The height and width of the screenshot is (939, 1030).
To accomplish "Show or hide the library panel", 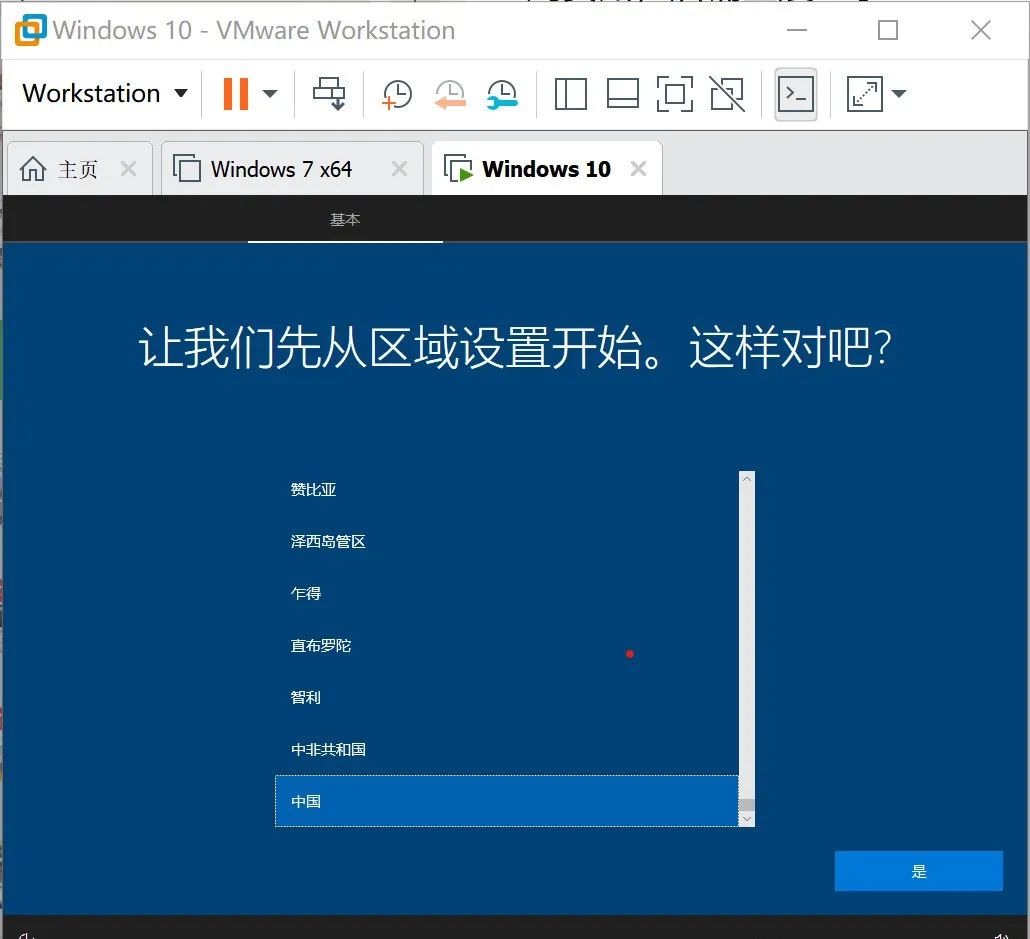I will (570, 93).
